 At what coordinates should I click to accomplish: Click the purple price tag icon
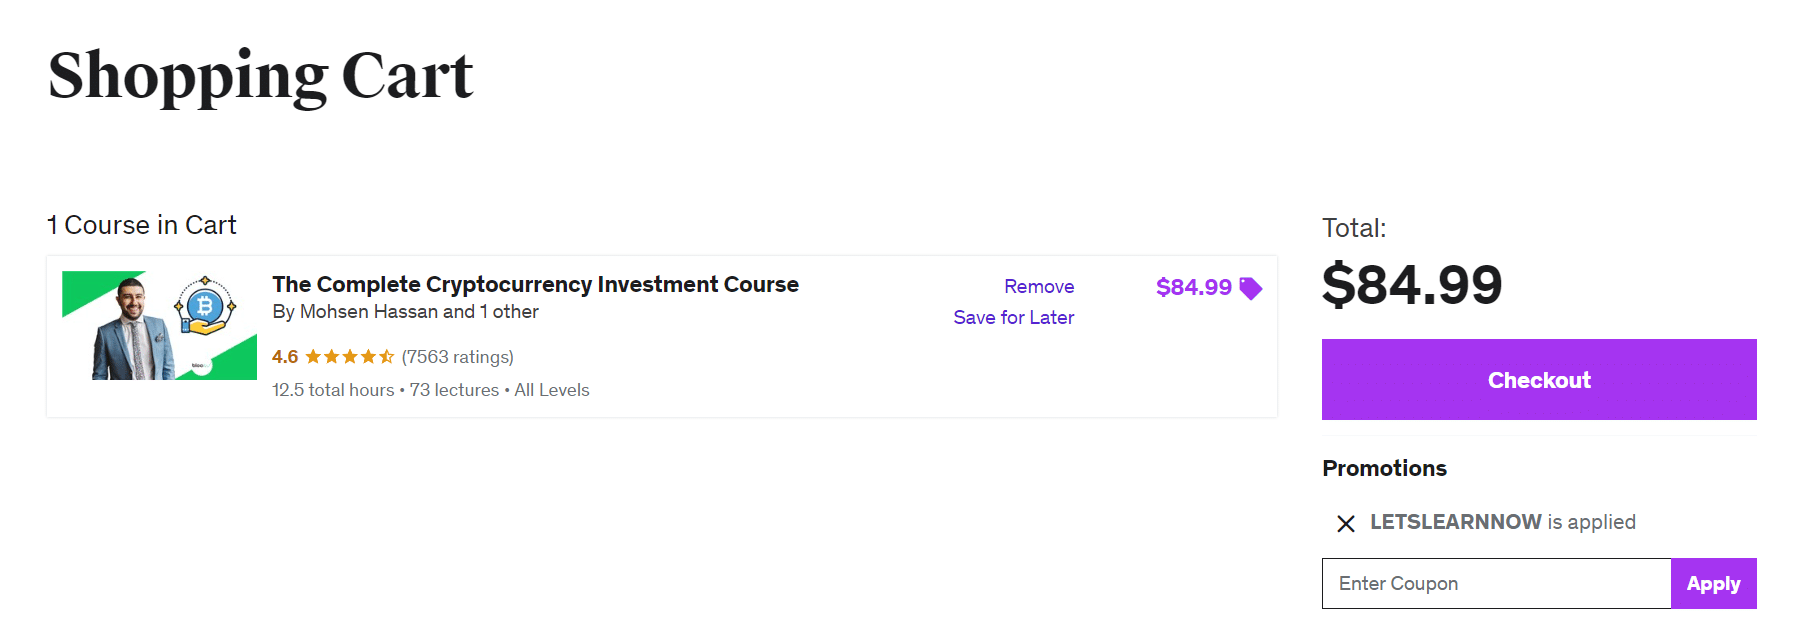click(1251, 287)
